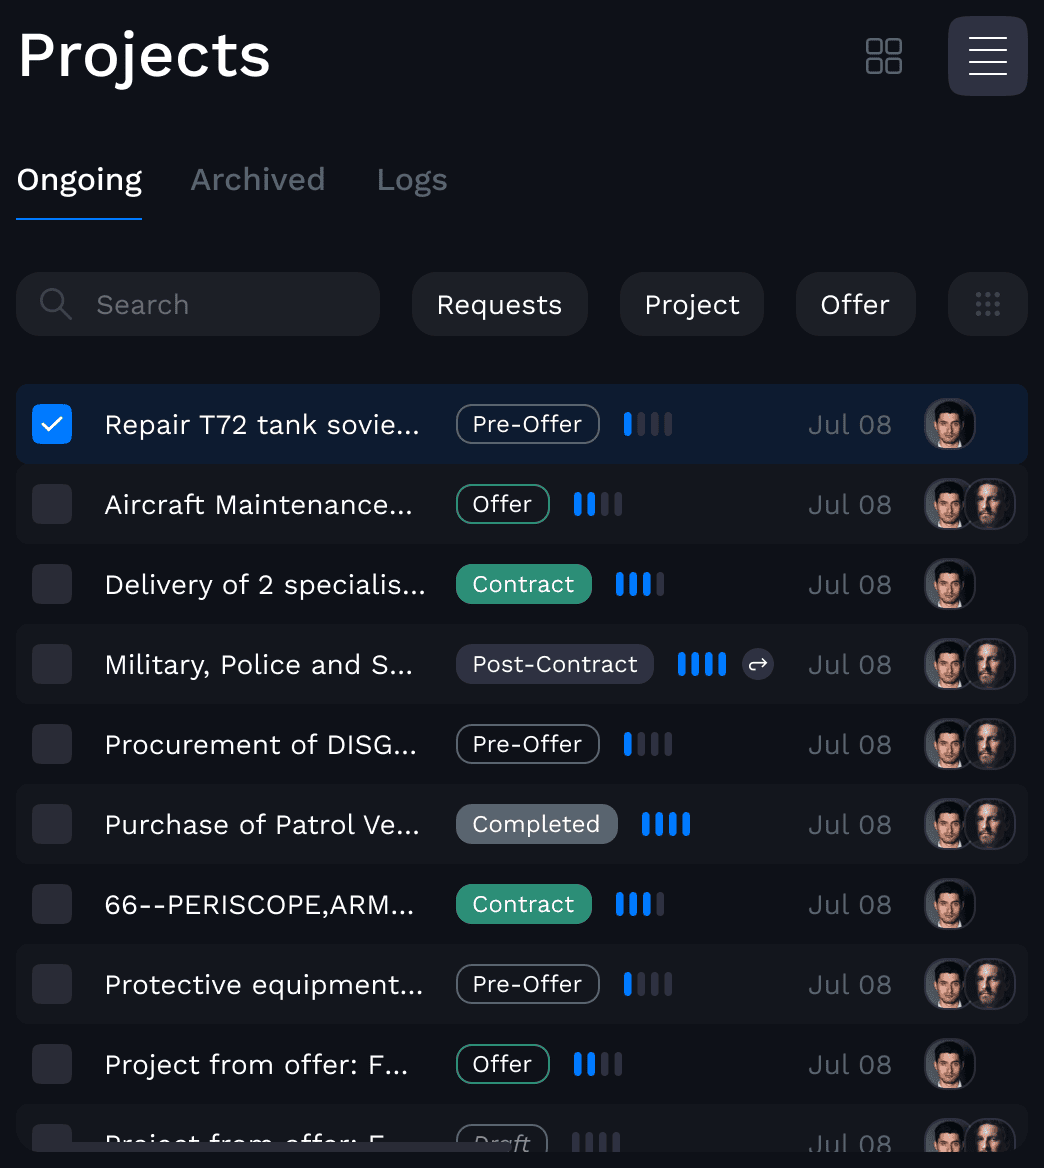
Task: Click the Pre-Offer status badge on Repair T72
Action: click(x=527, y=424)
